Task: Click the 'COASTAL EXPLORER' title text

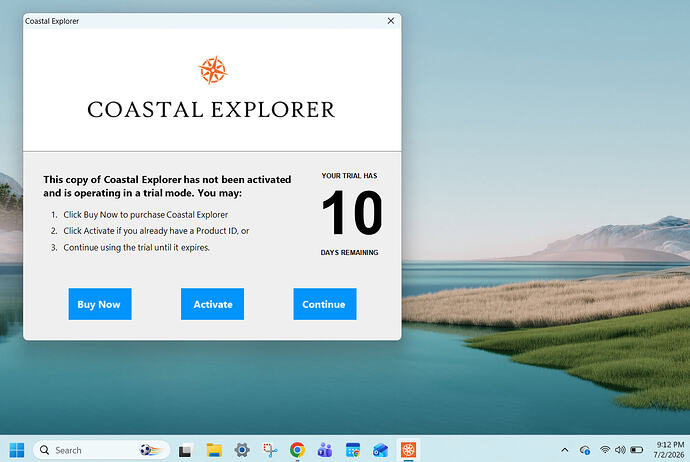Action: pos(211,110)
